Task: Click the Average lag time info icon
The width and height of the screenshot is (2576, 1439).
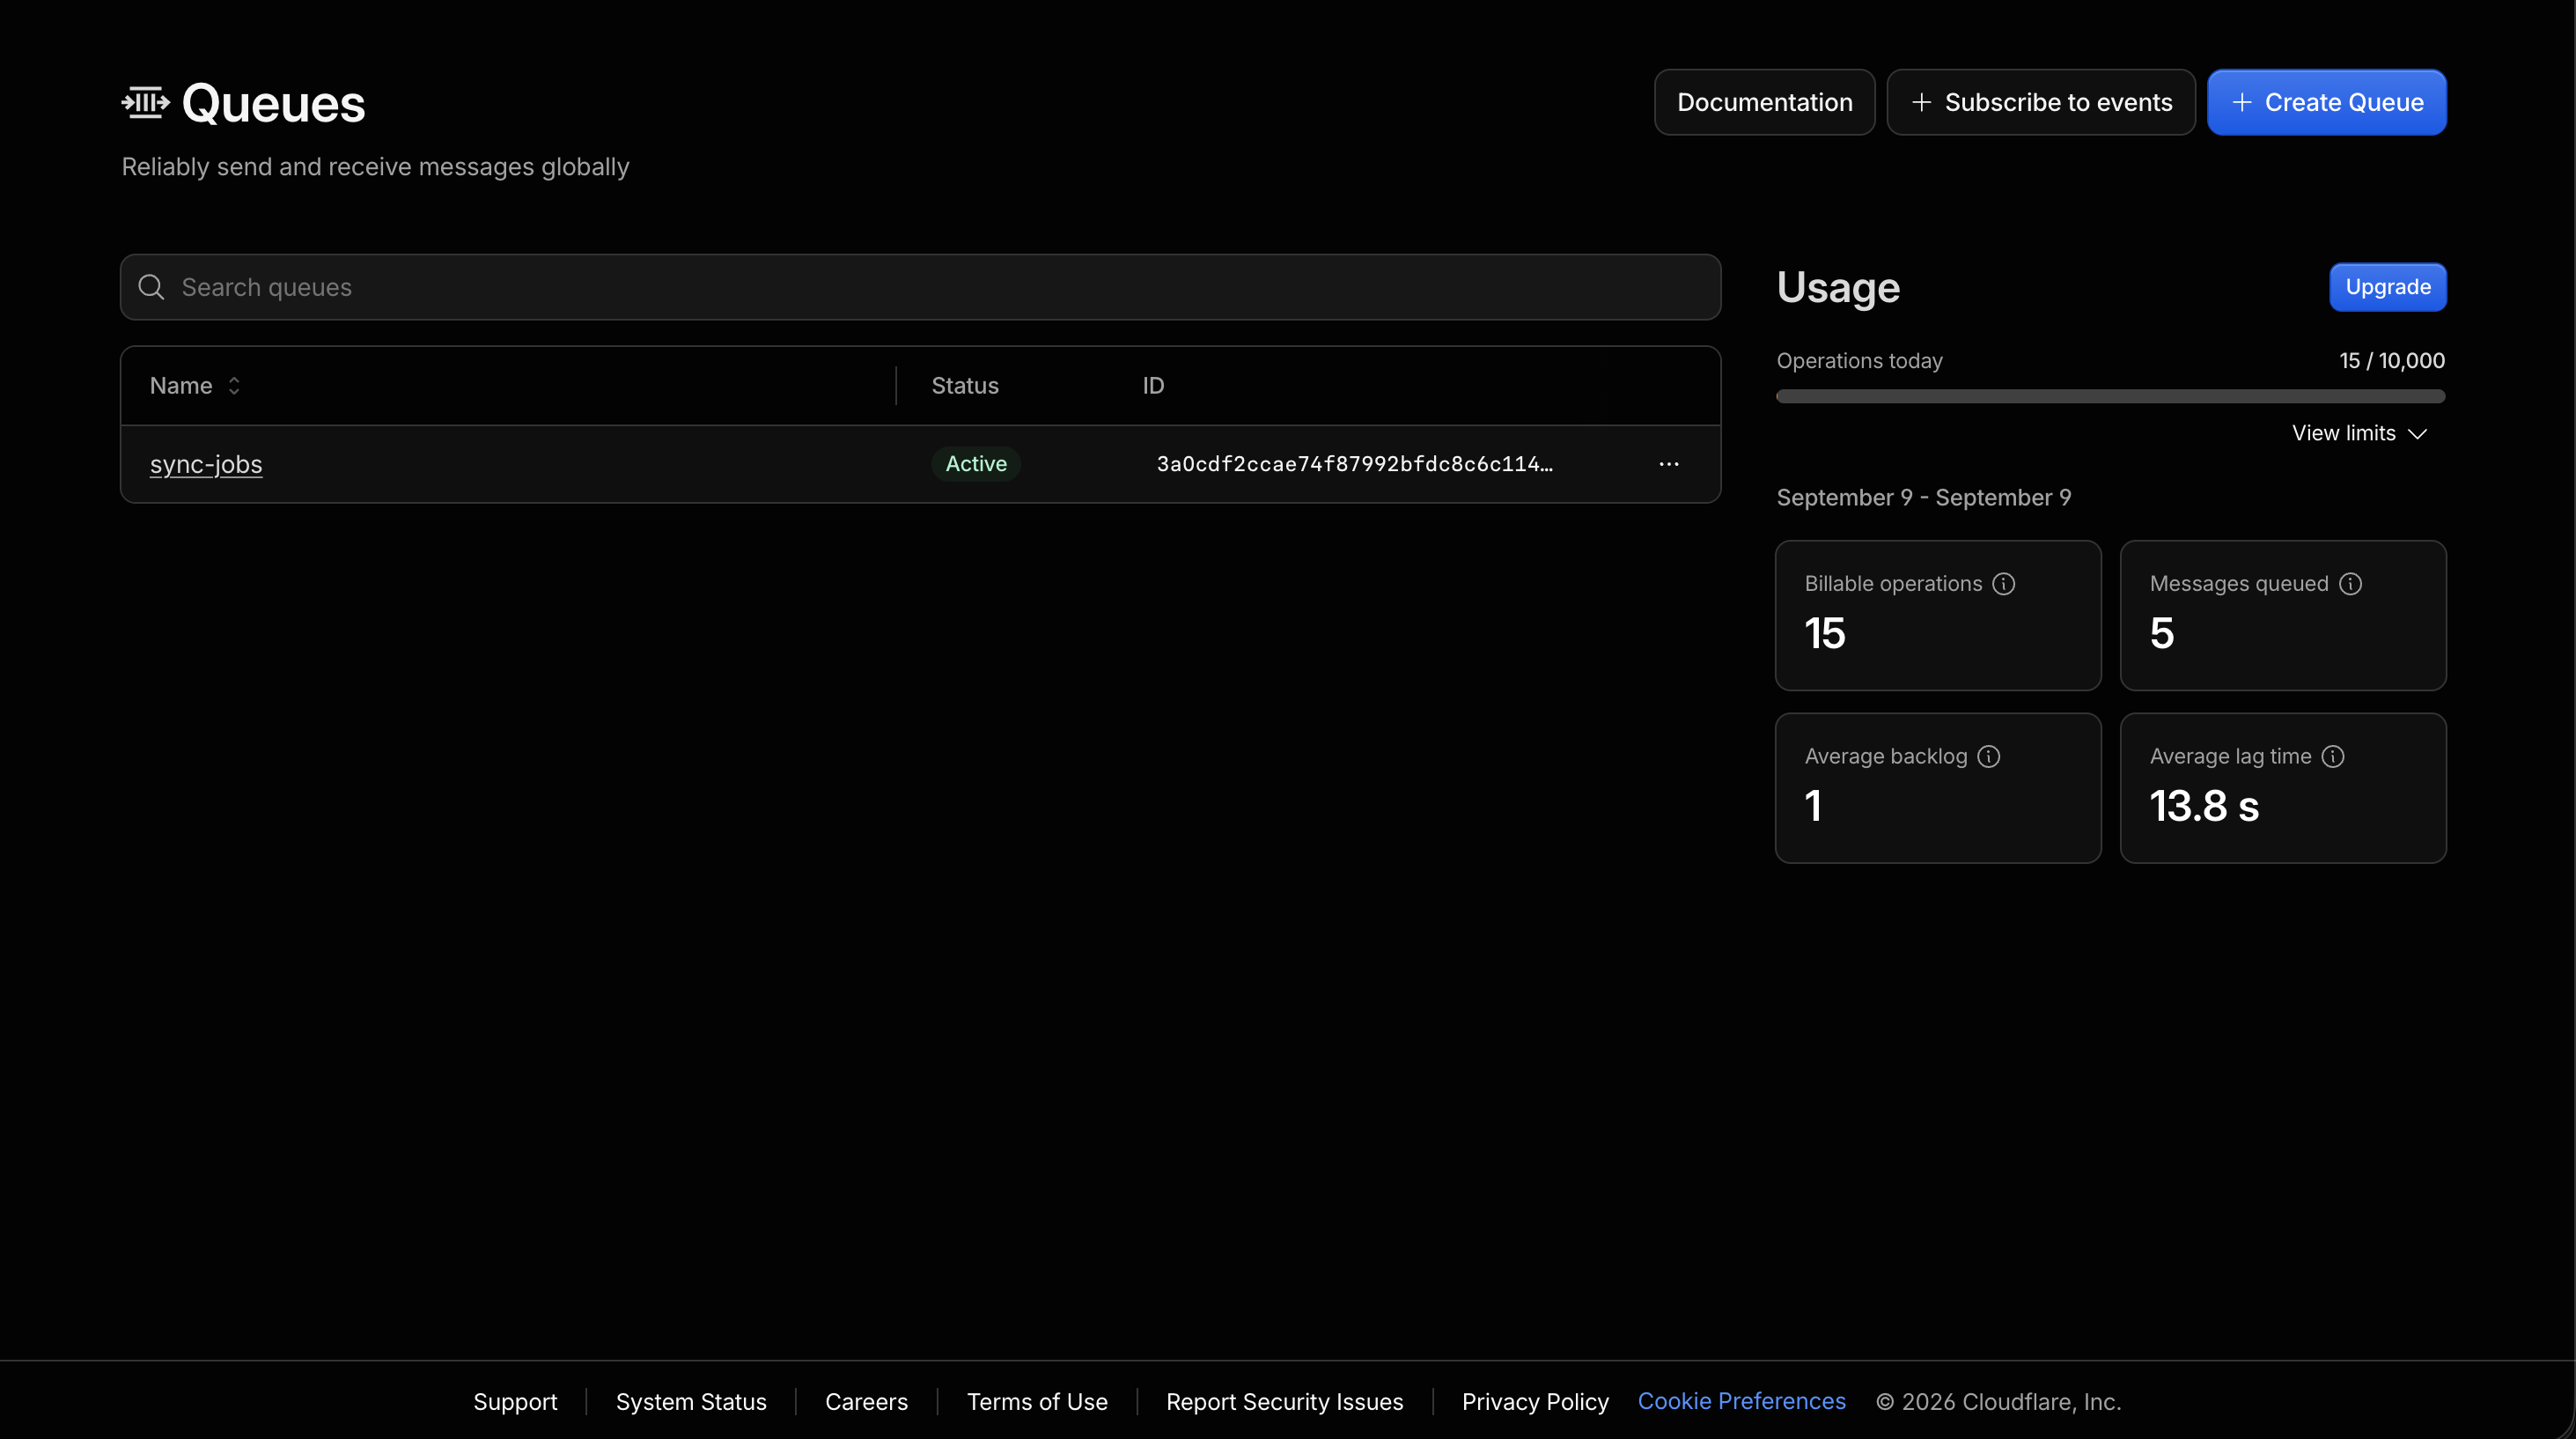Action: point(2333,756)
